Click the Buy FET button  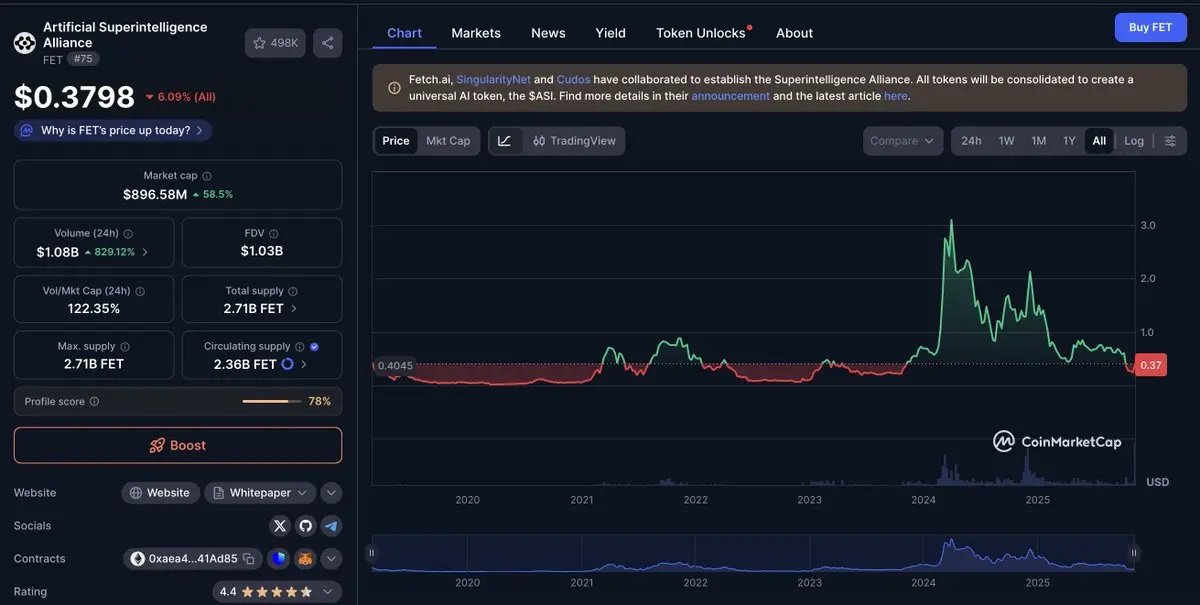[x=1150, y=28]
